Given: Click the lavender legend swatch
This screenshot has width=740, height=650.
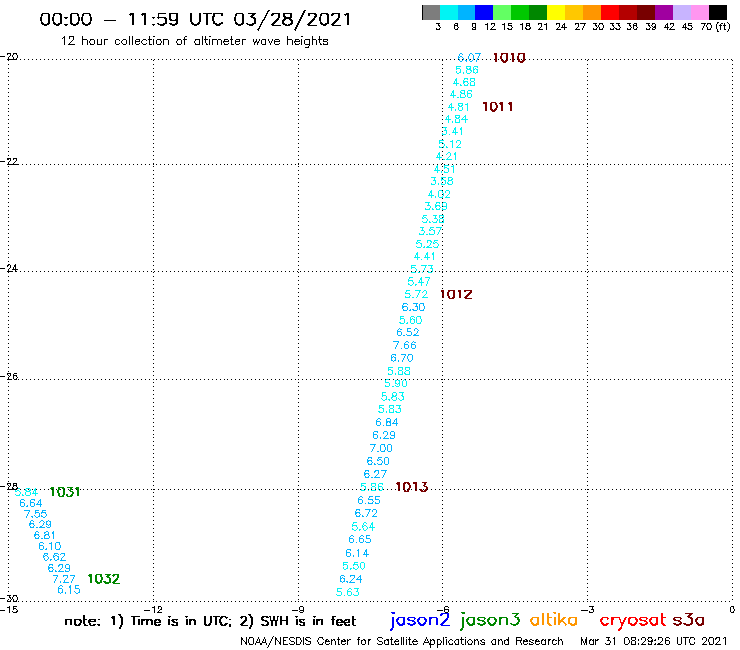Looking at the screenshot, I should [681, 12].
